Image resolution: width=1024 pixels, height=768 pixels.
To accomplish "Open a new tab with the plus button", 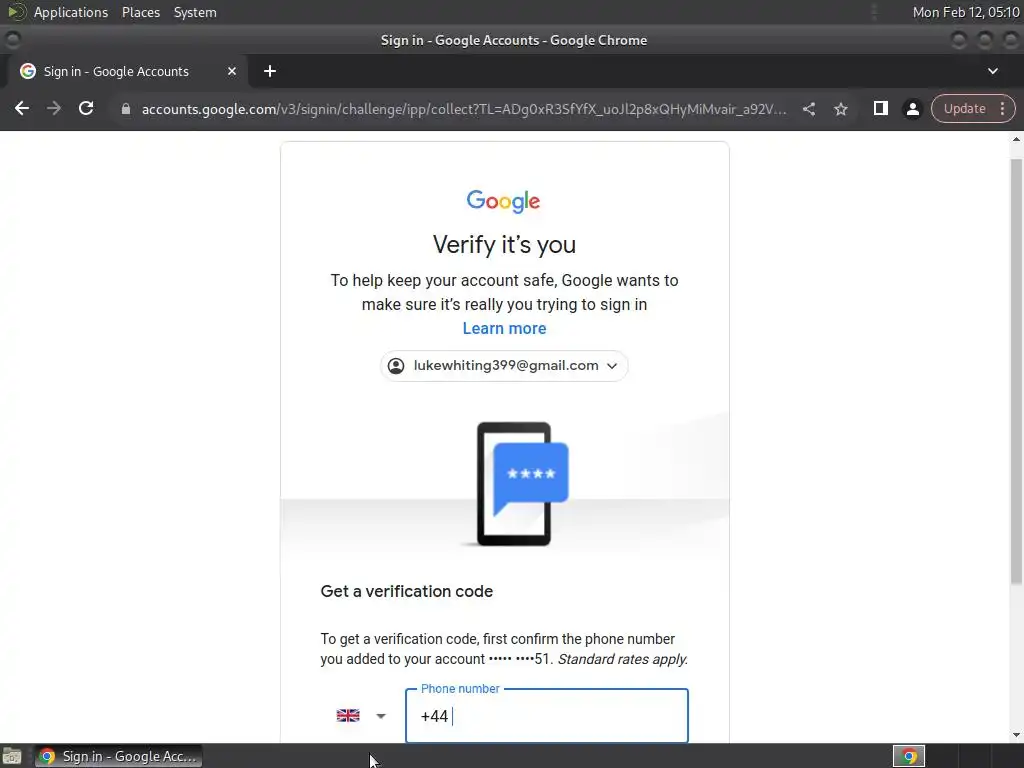I will coord(270,71).
